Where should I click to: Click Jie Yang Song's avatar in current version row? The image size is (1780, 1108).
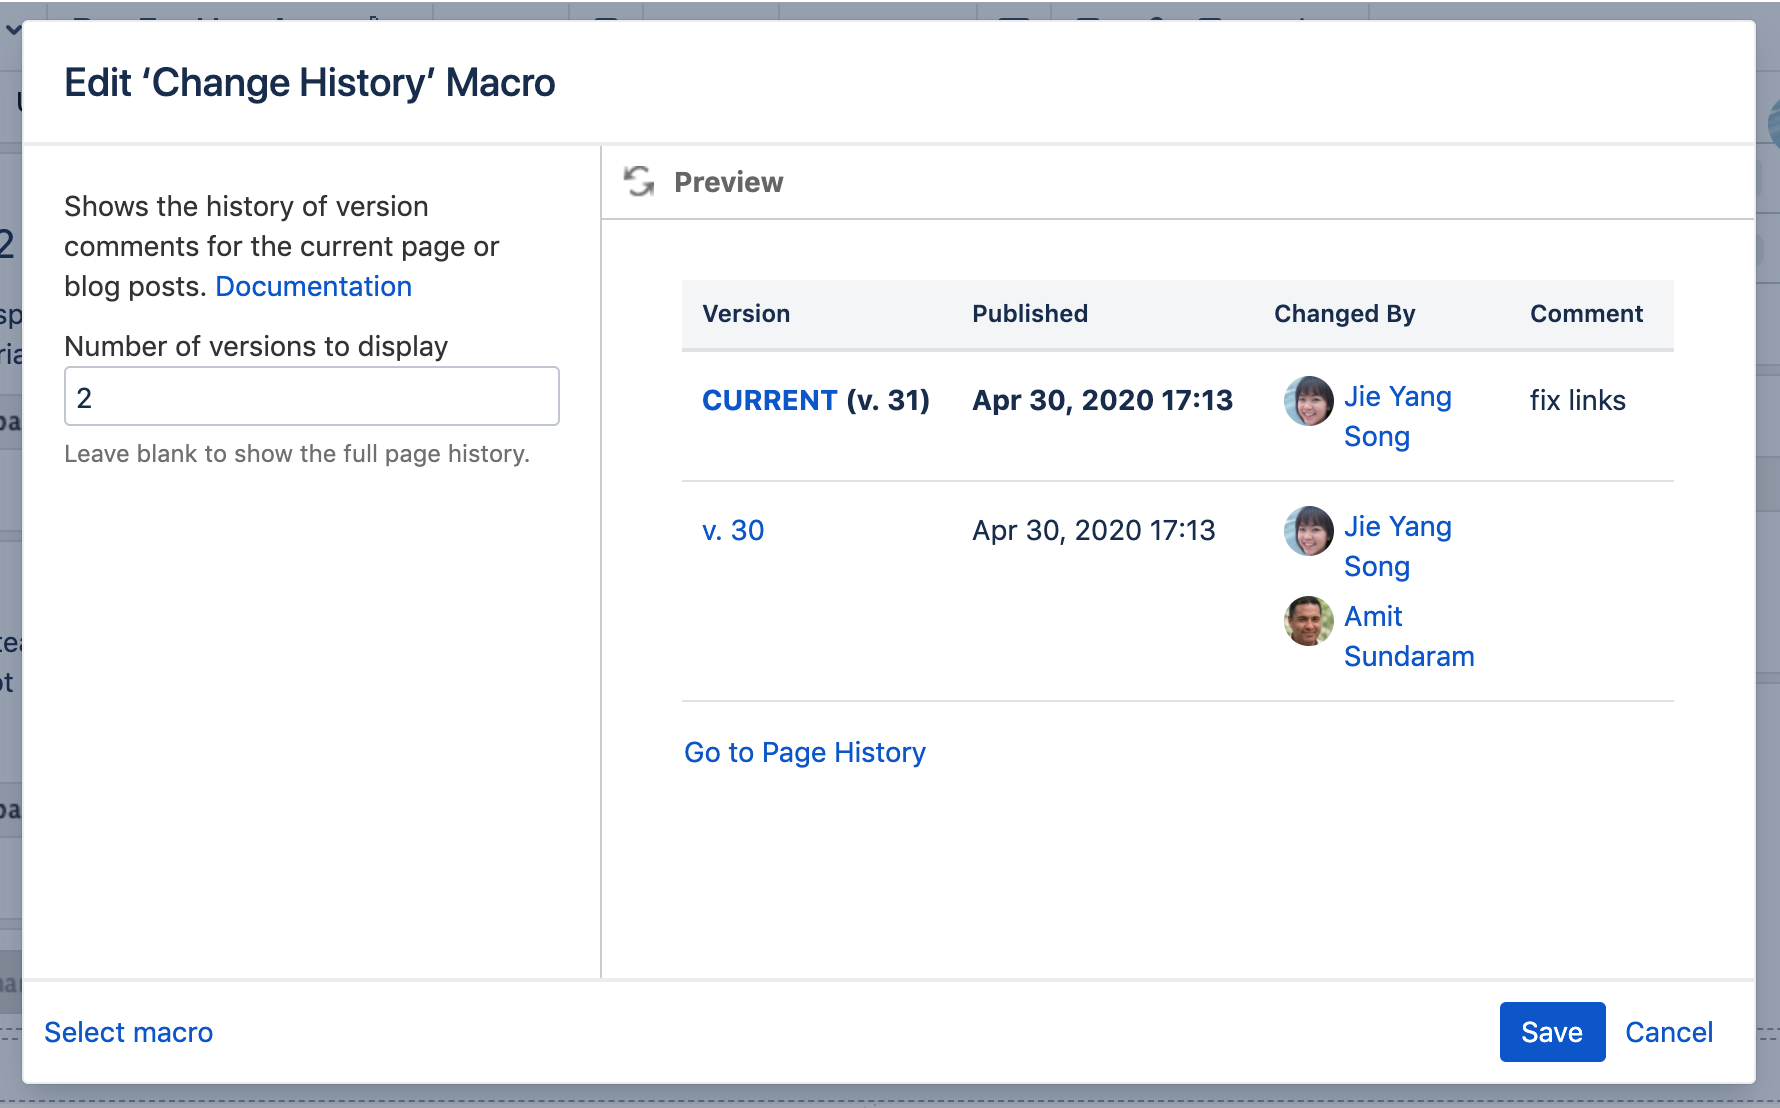coord(1308,401)
